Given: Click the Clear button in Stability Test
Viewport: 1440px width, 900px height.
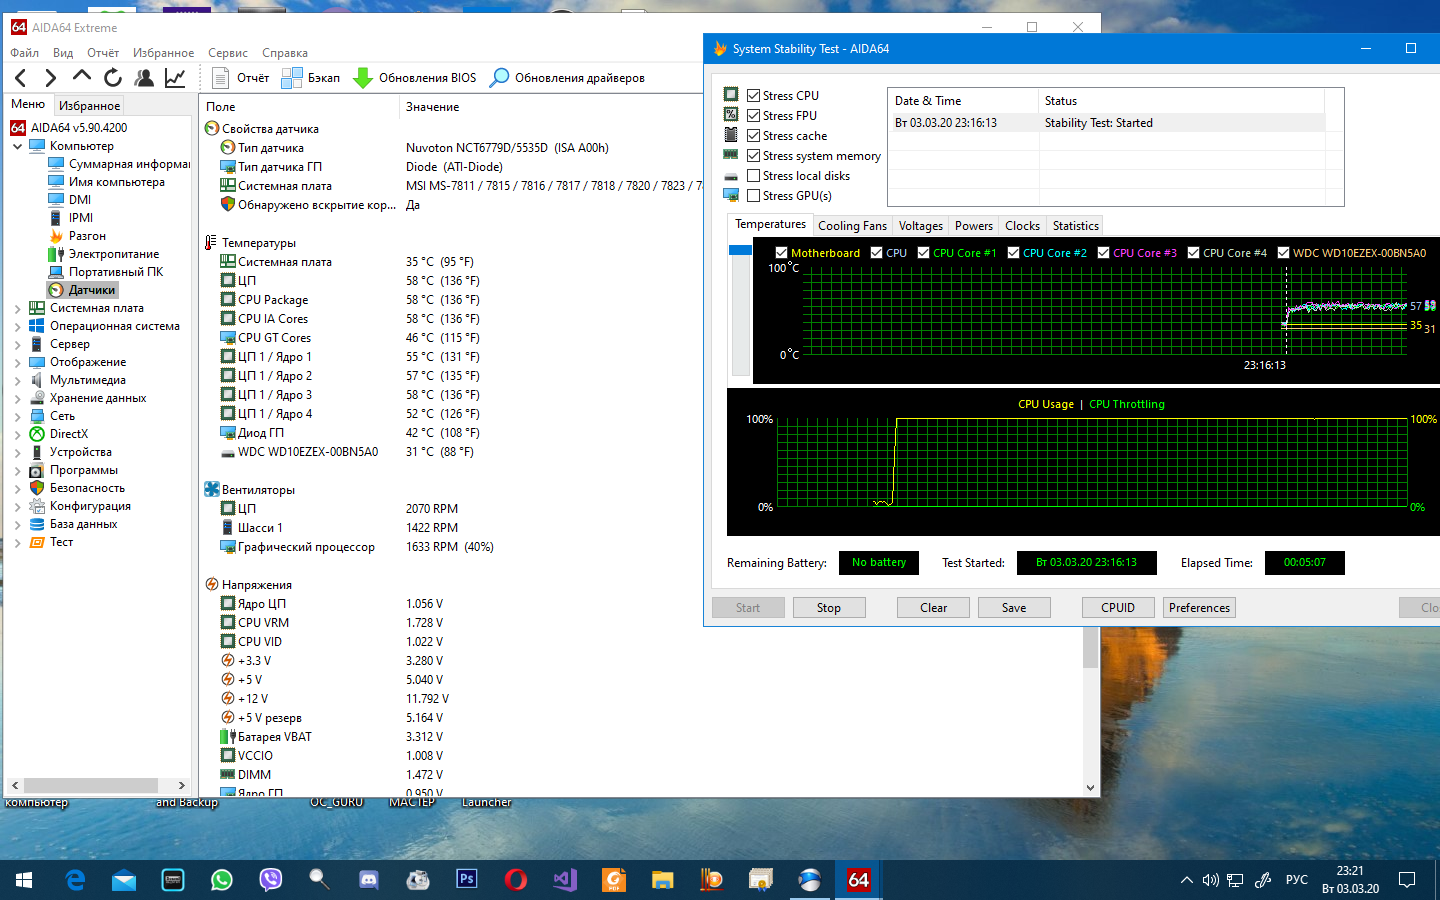Looking at the screenshot, I should 933,608.
